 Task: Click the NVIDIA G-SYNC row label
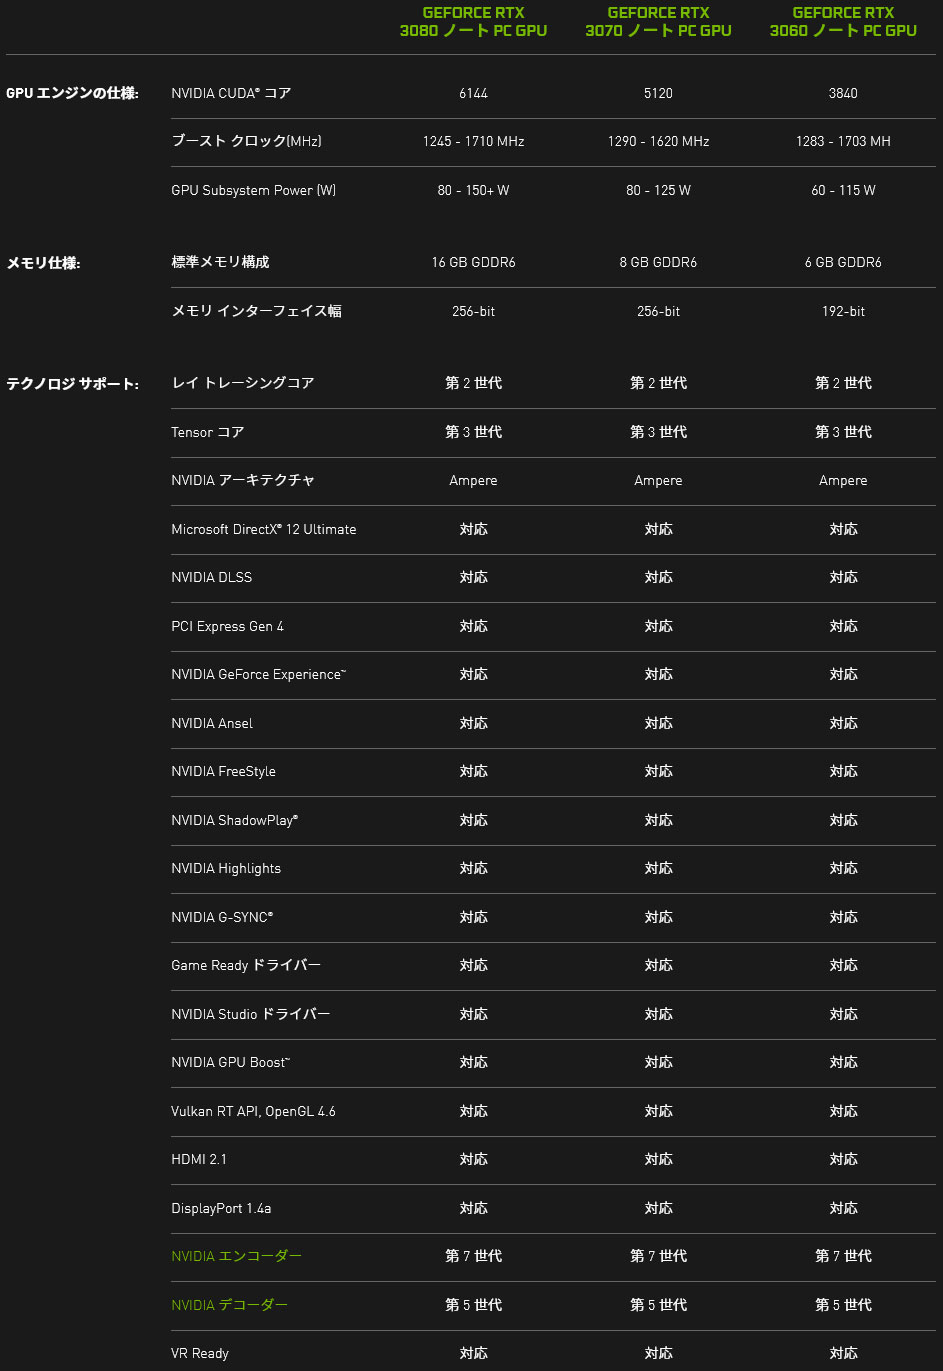[222, 917]
